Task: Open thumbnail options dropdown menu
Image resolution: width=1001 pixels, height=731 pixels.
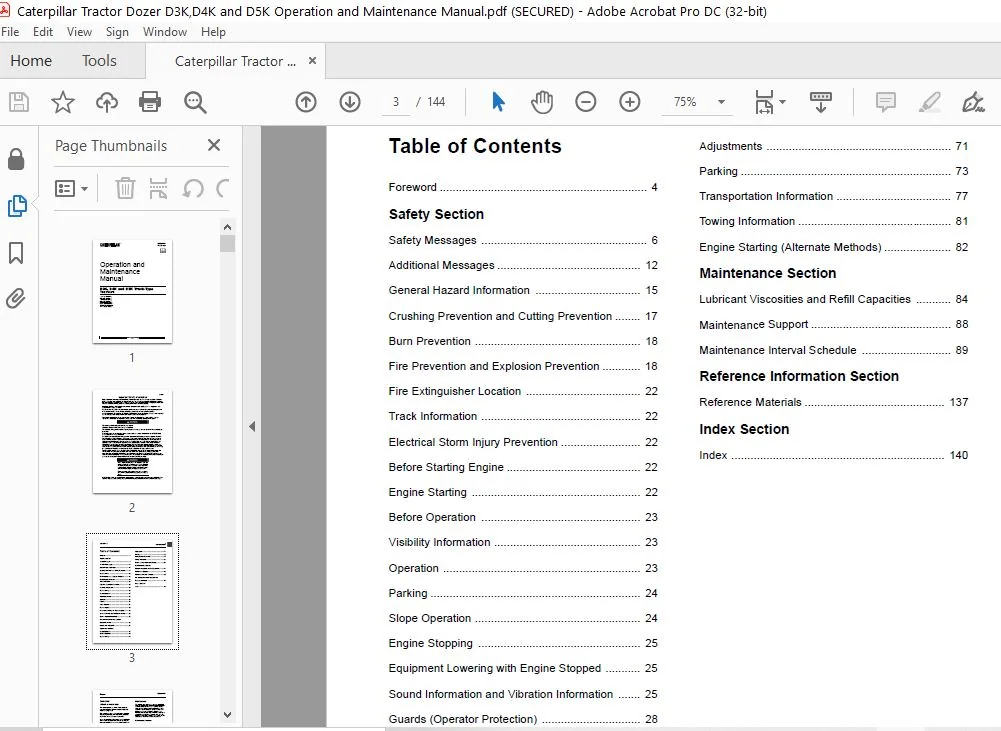Action: tap(72, 188)
